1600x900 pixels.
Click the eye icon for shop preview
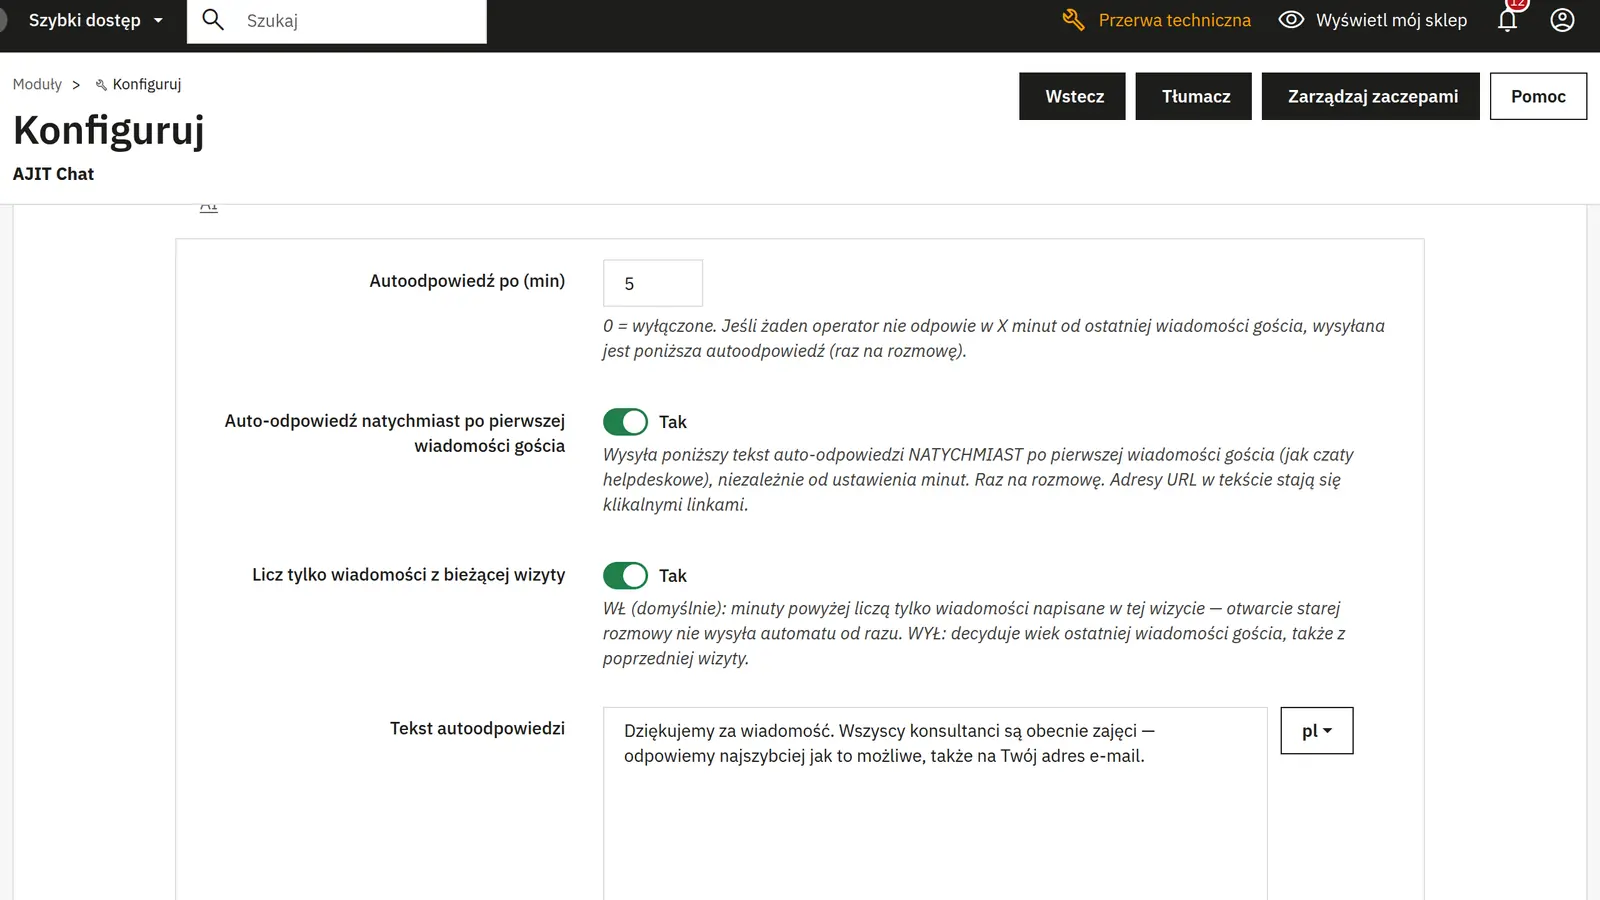click(x=1291, y=20)
